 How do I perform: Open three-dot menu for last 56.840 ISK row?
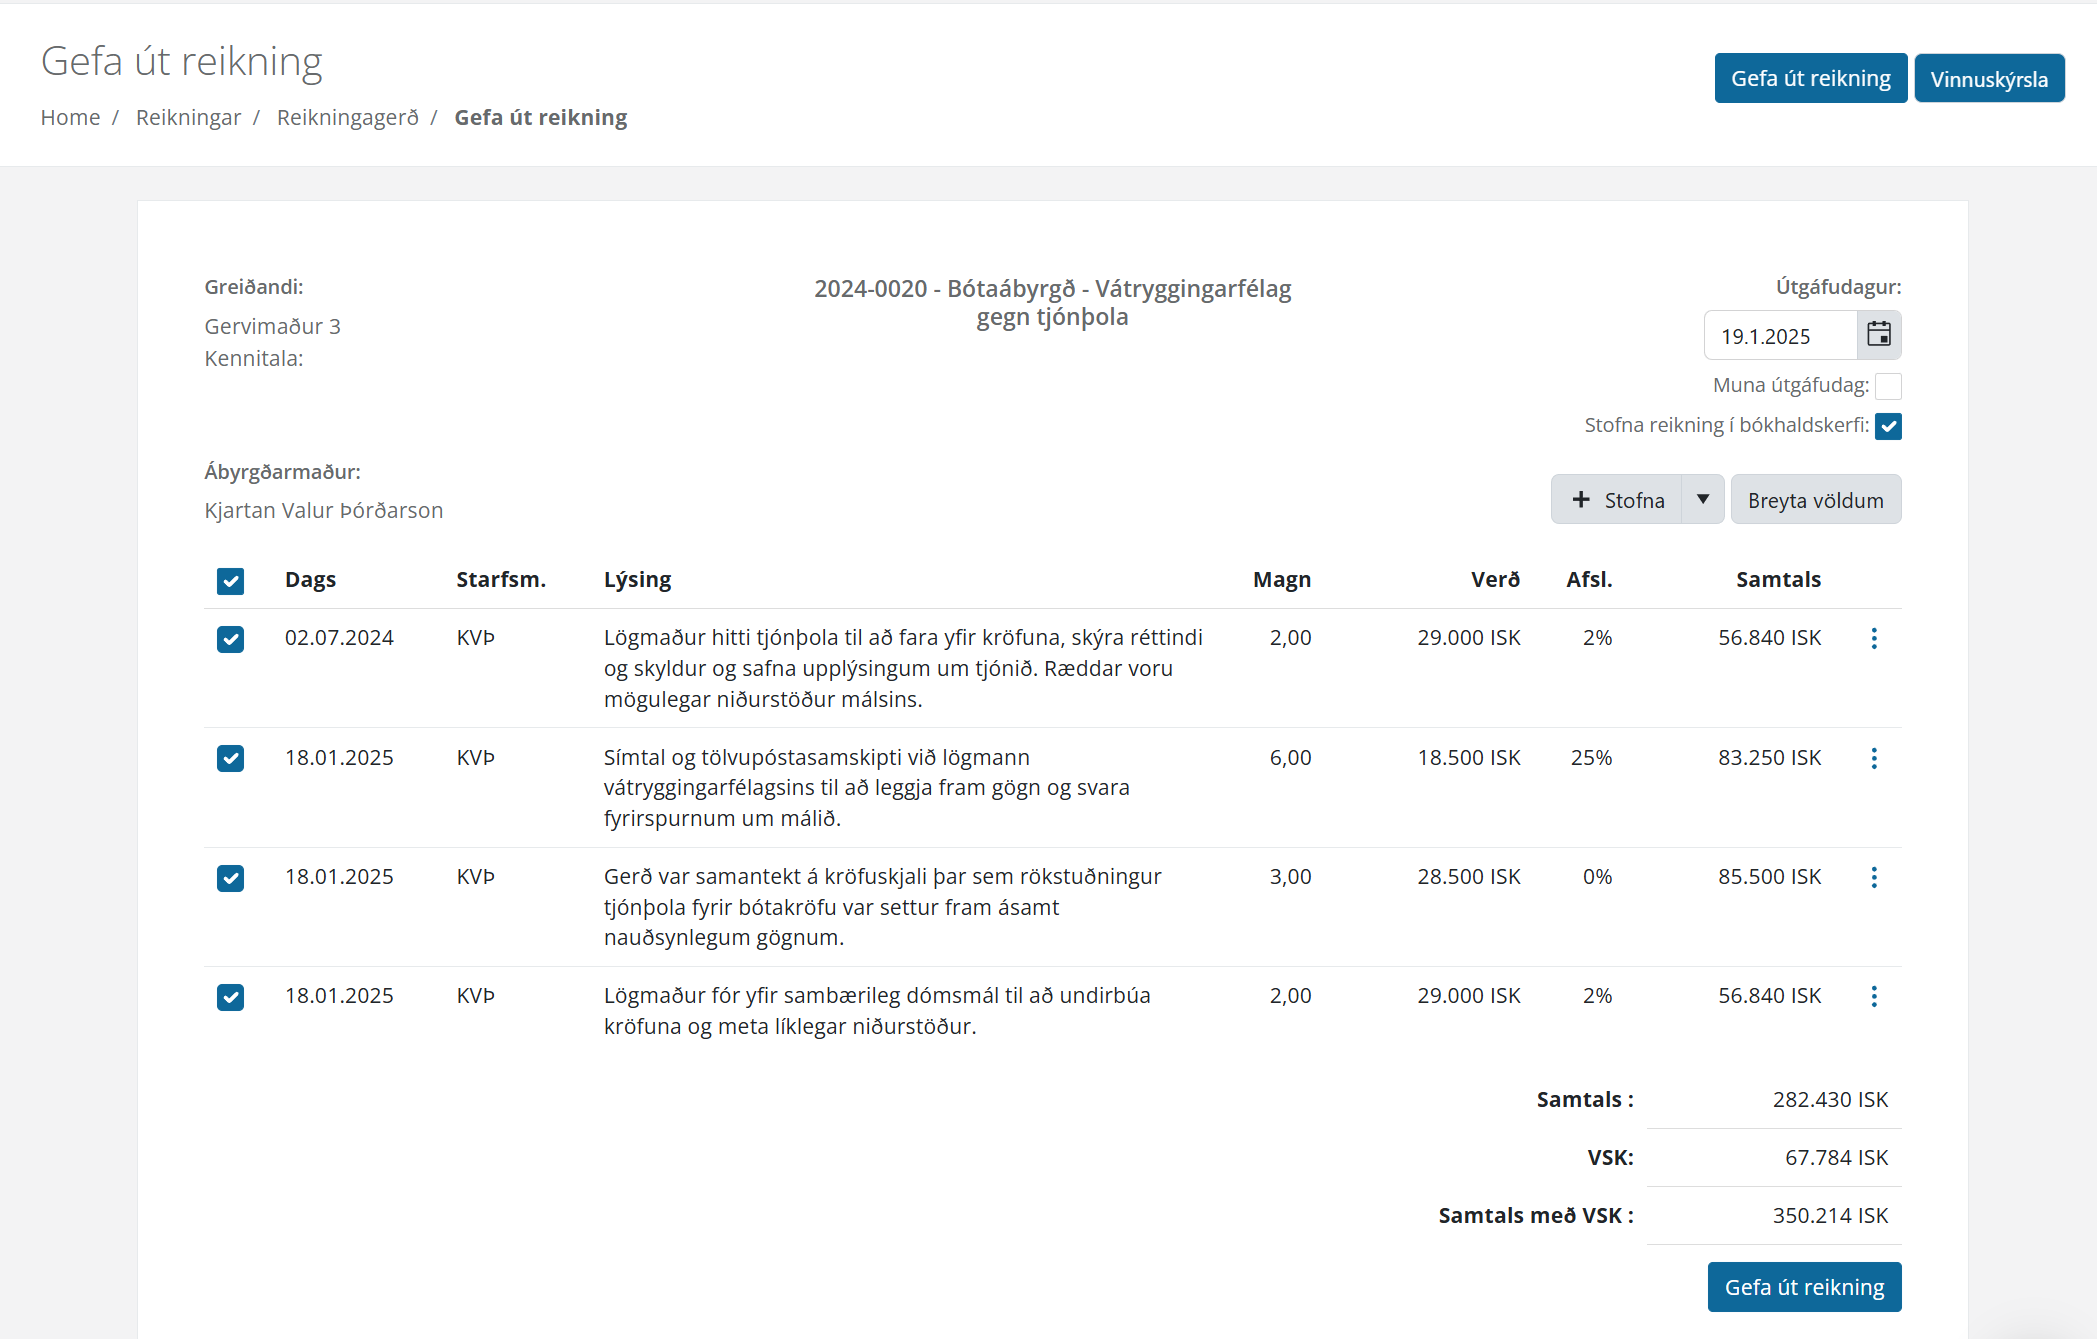tap(1874, 996)
